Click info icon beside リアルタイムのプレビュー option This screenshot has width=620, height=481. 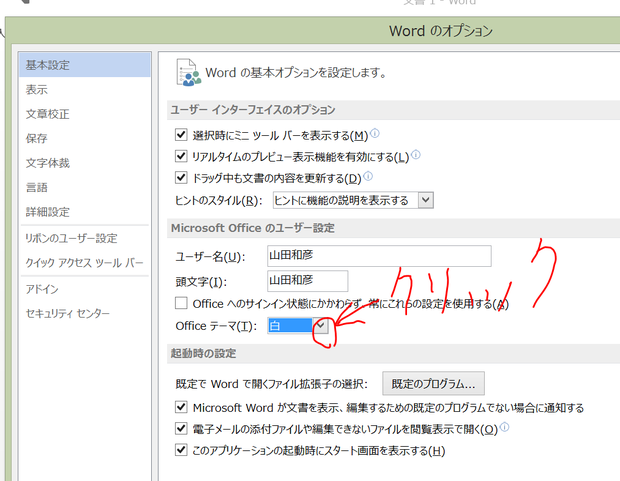(416, 155)
